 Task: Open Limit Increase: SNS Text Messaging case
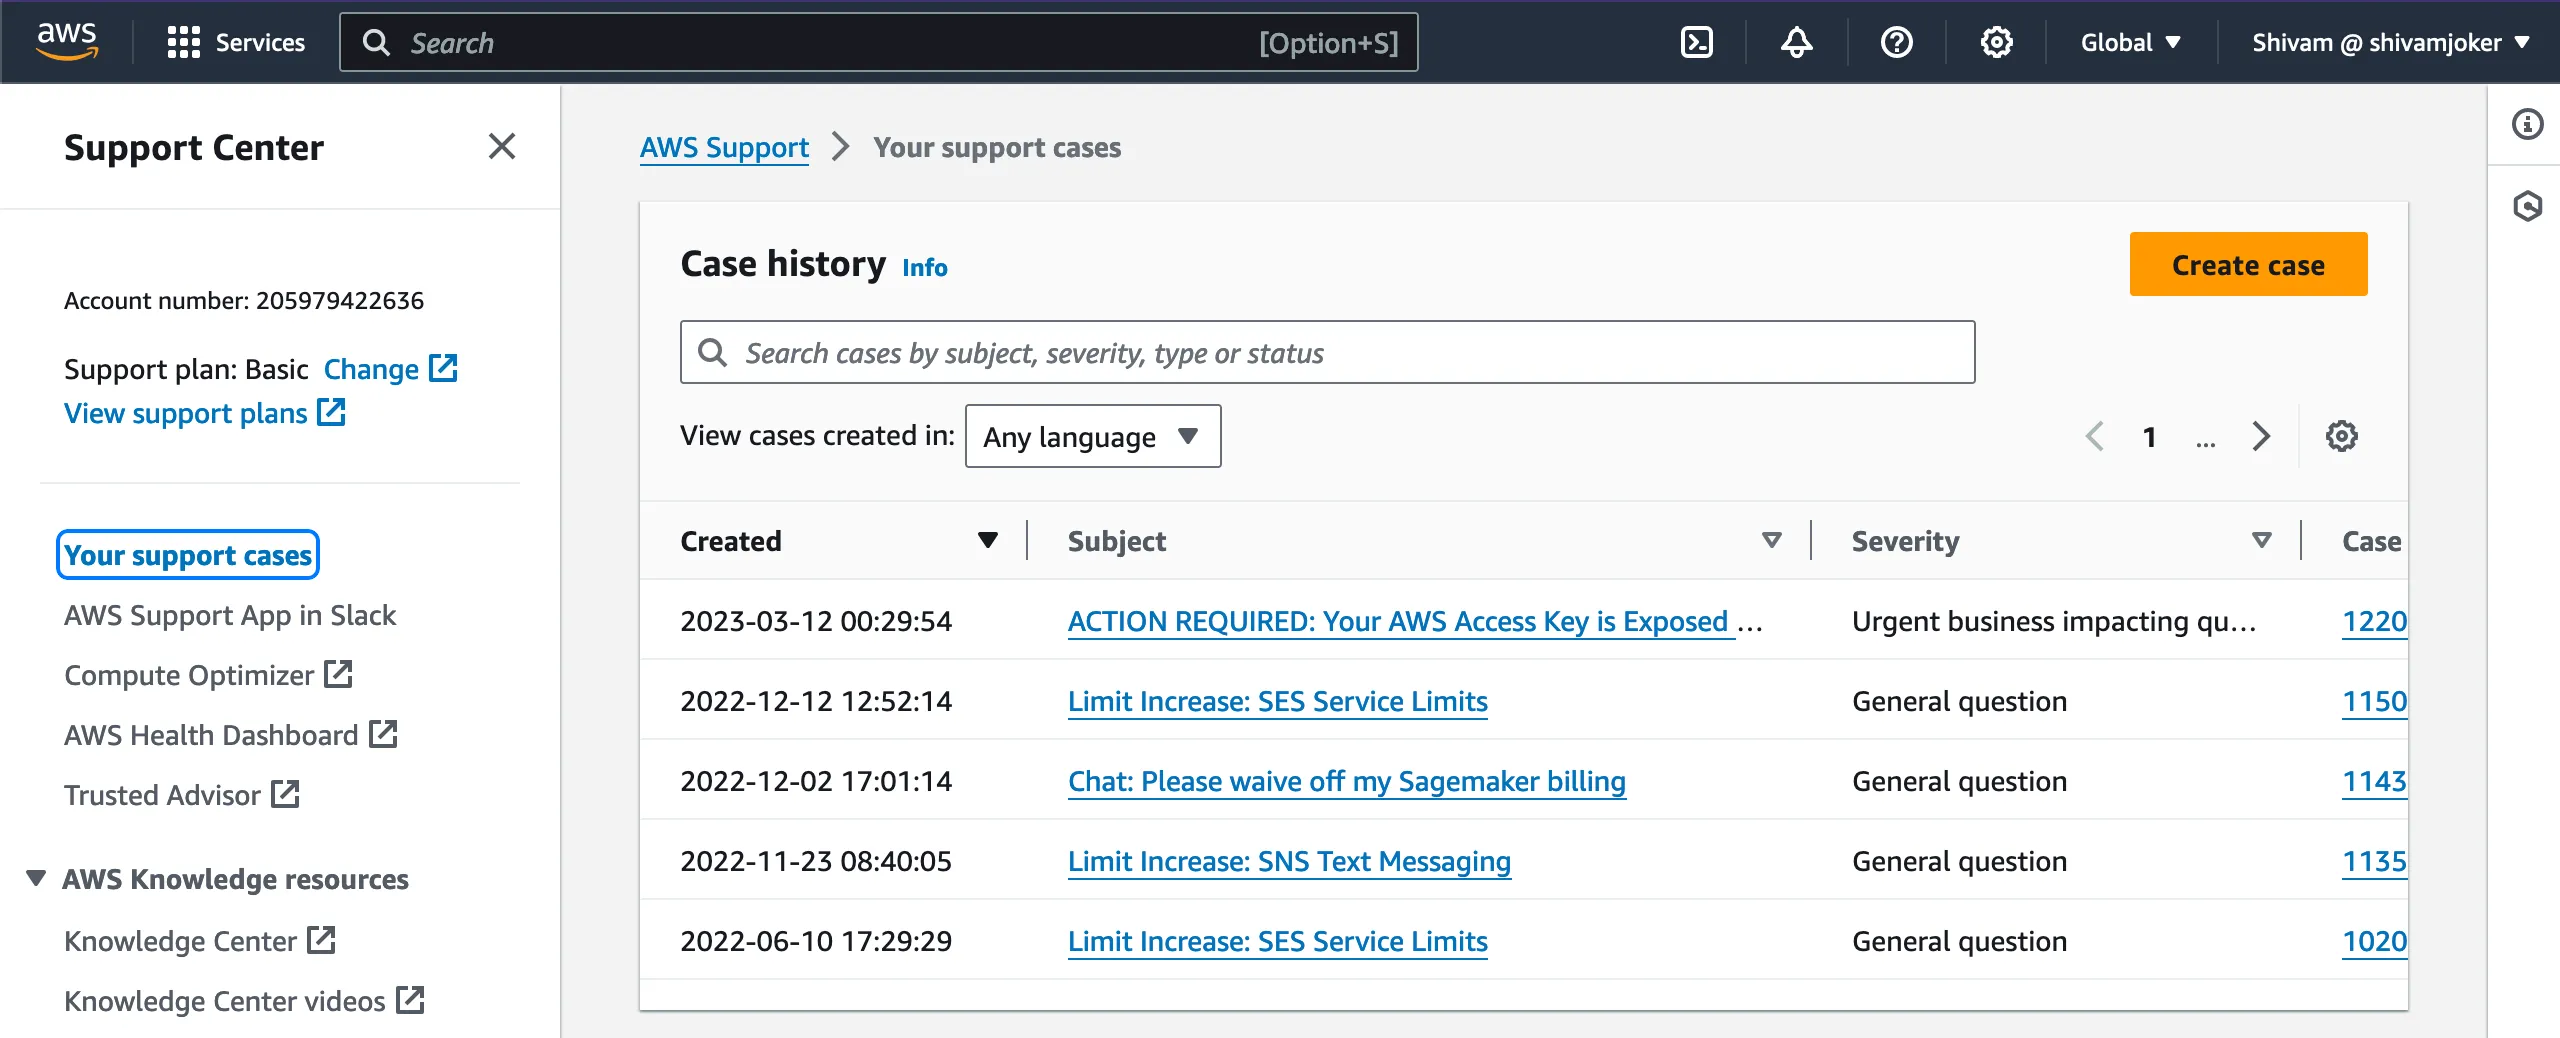[1289, 861]
